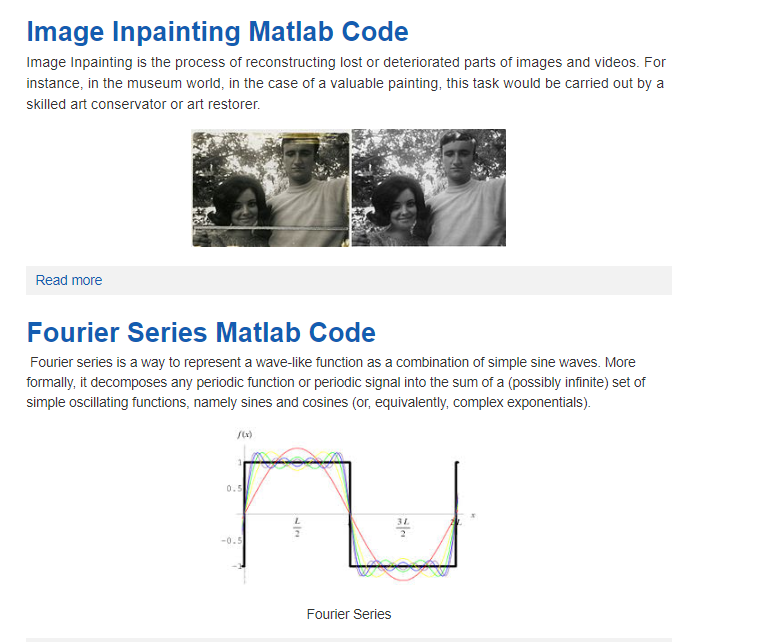
Task: Select the restored grayscale photo on the right
Action: 429,188
